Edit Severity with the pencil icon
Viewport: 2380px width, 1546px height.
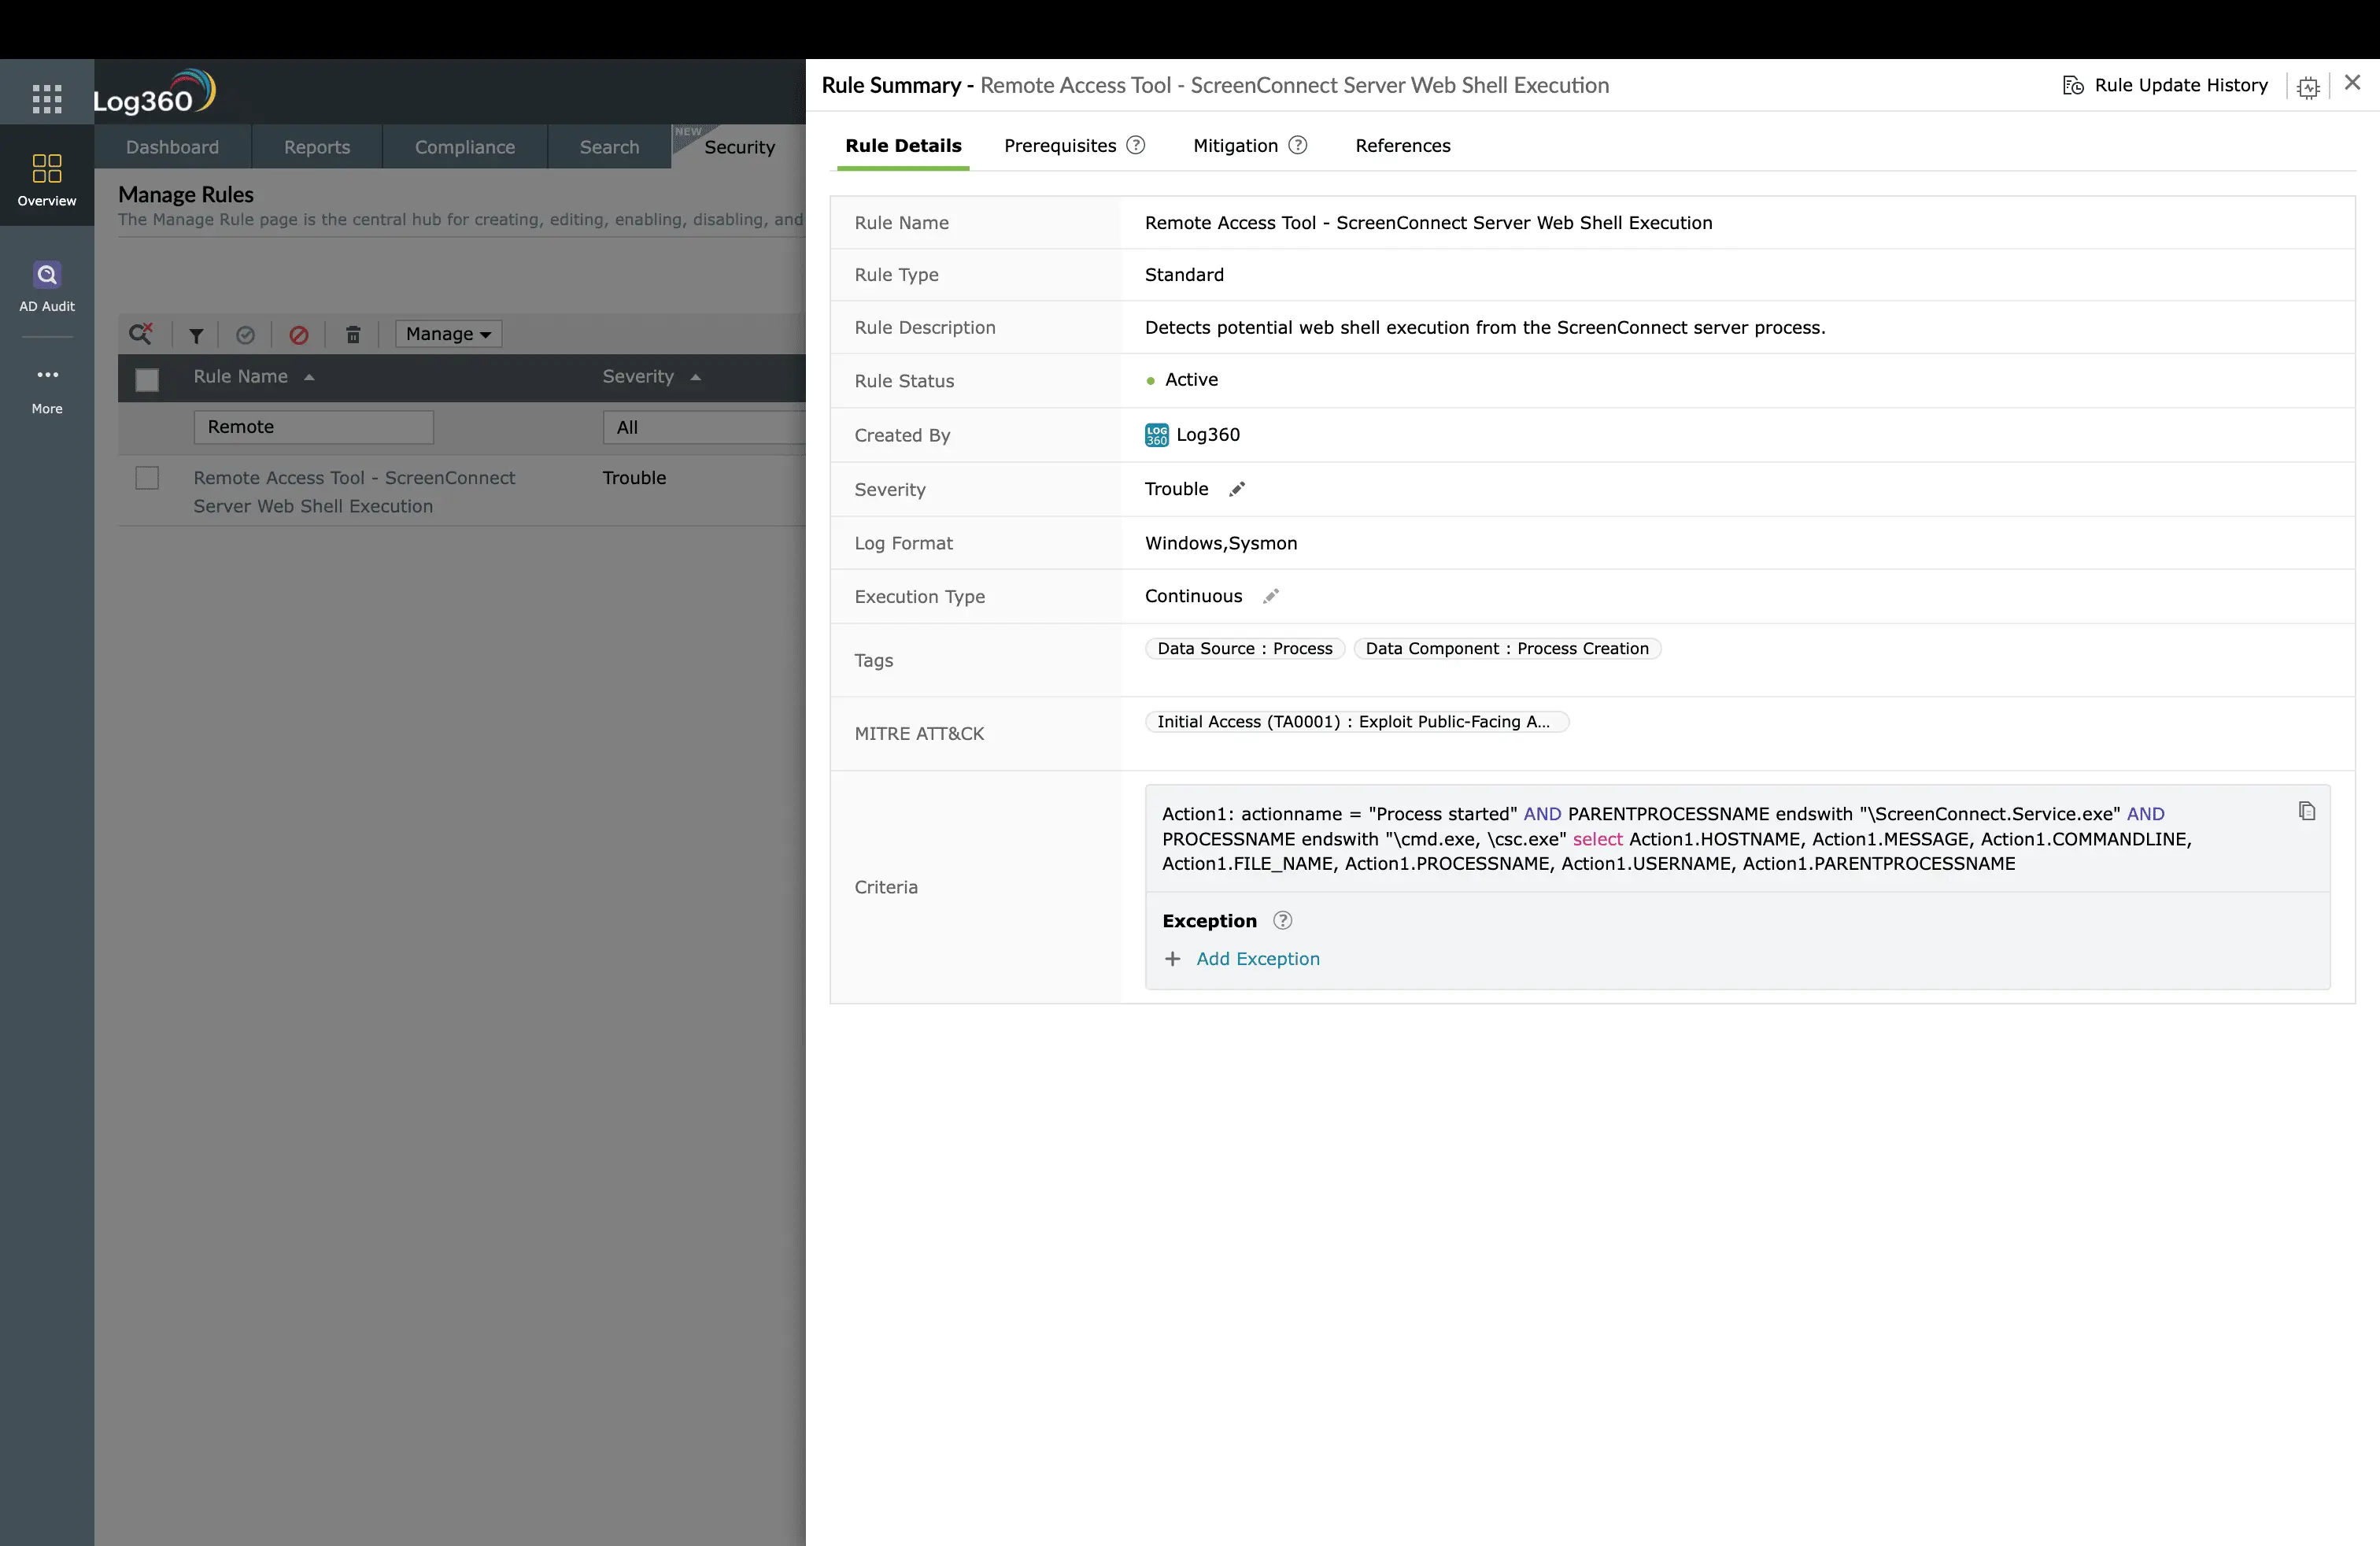point(1237,489)
